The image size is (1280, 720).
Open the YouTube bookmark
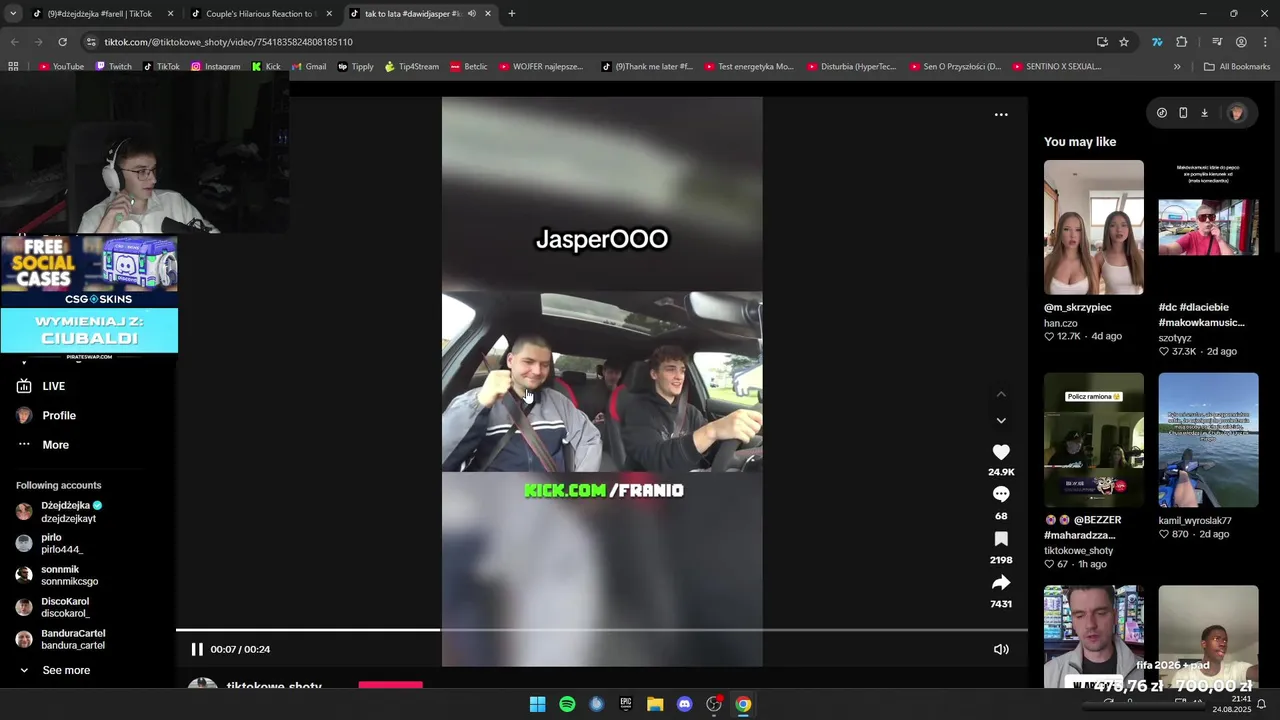tap(61, 67)
